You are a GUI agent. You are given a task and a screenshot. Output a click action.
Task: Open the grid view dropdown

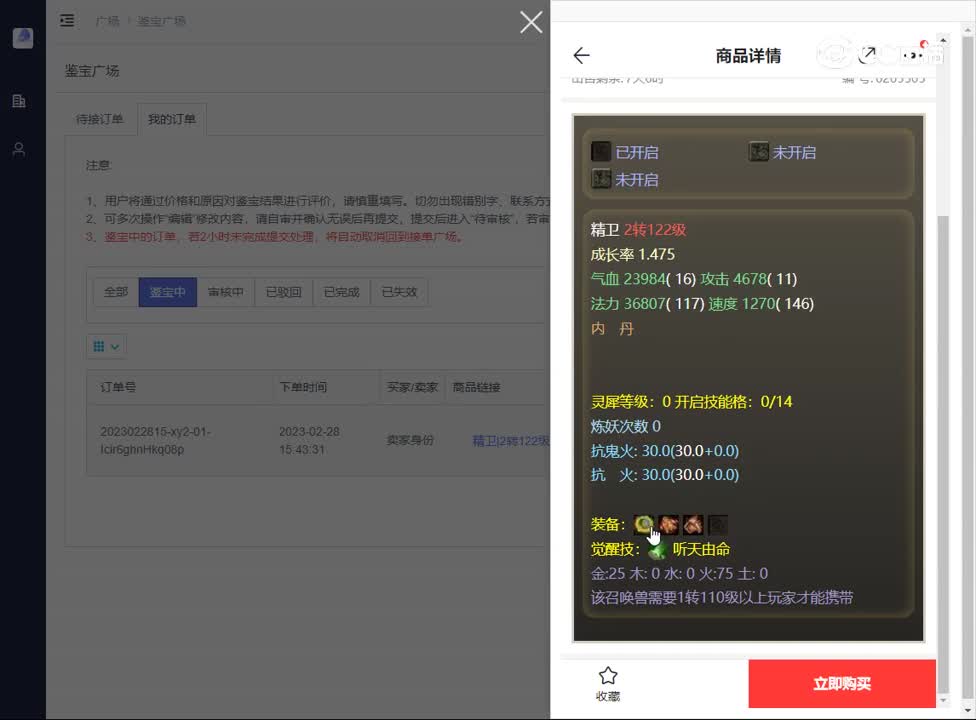106,347
